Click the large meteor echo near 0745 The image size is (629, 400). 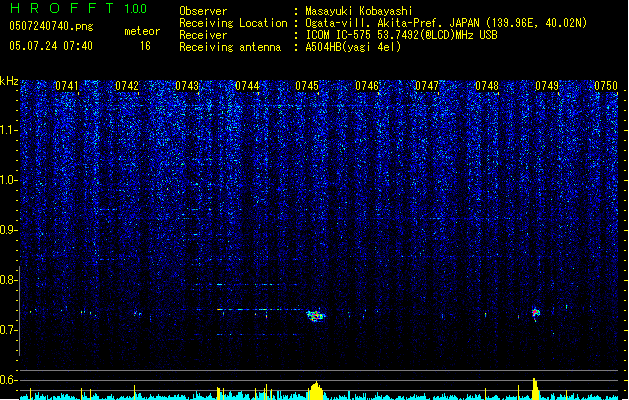pos(316,315)
